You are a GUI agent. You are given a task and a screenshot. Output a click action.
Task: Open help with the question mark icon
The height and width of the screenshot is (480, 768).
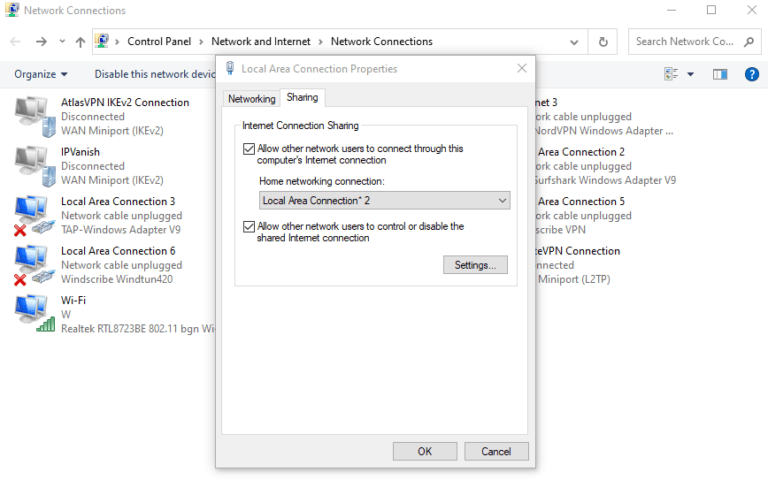click(752, 74)
